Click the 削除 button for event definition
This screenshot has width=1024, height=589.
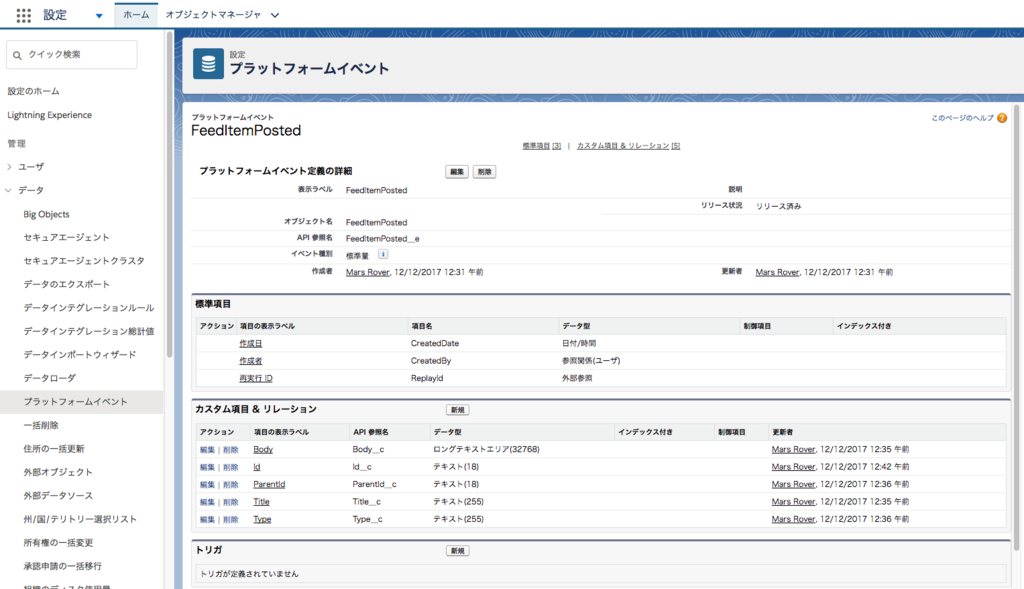(x=484, y=172)
